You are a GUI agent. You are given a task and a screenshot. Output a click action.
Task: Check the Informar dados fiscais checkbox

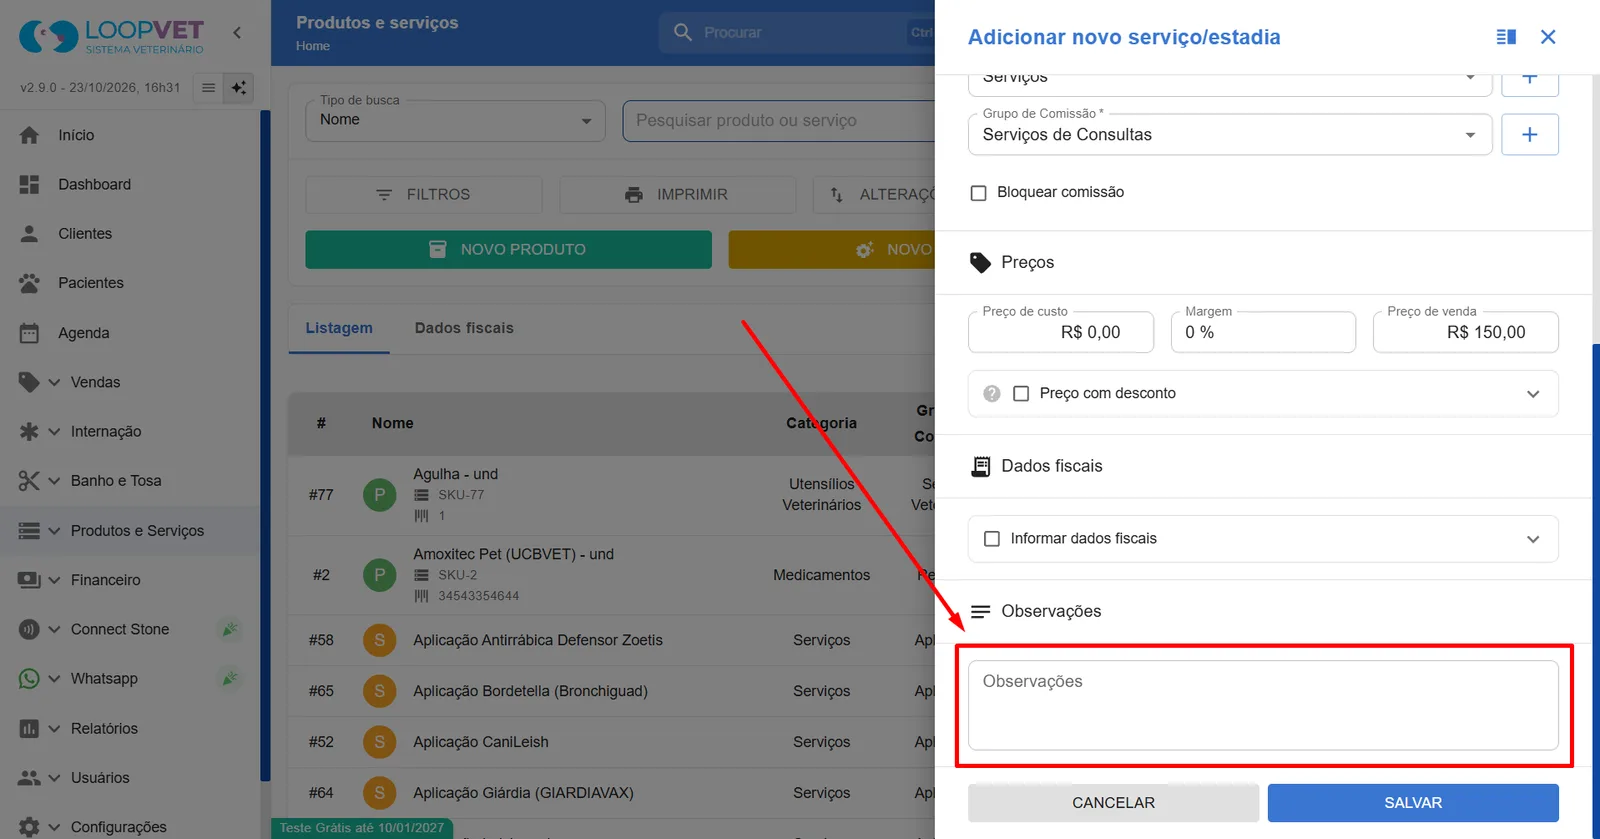(992, 539)
